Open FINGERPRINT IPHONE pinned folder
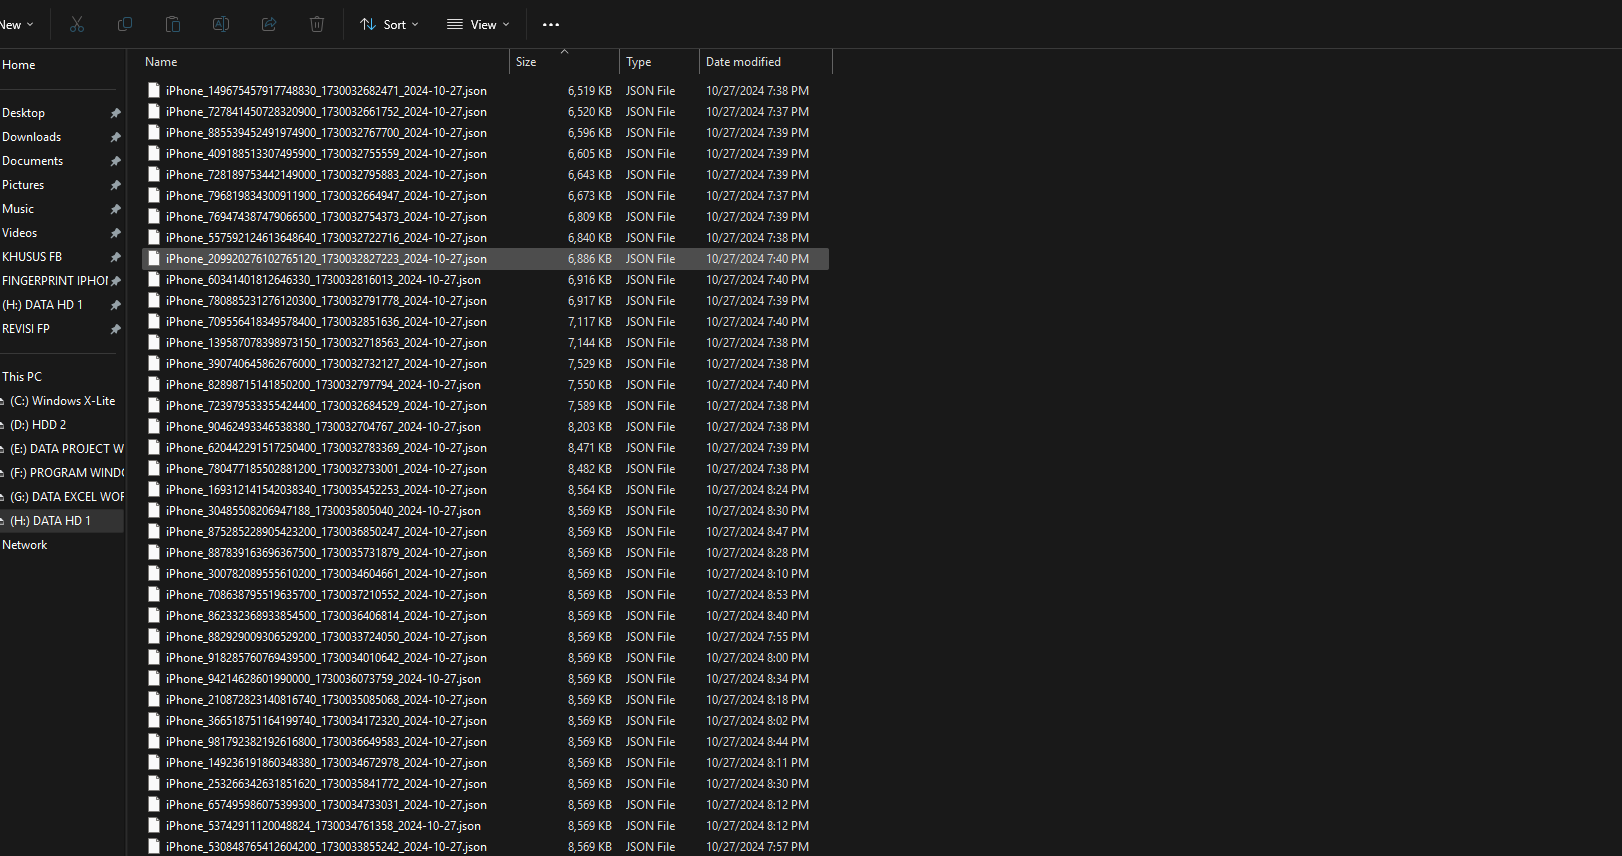The width and height of the screenshot is (1622, 856). tap(55, 281)
